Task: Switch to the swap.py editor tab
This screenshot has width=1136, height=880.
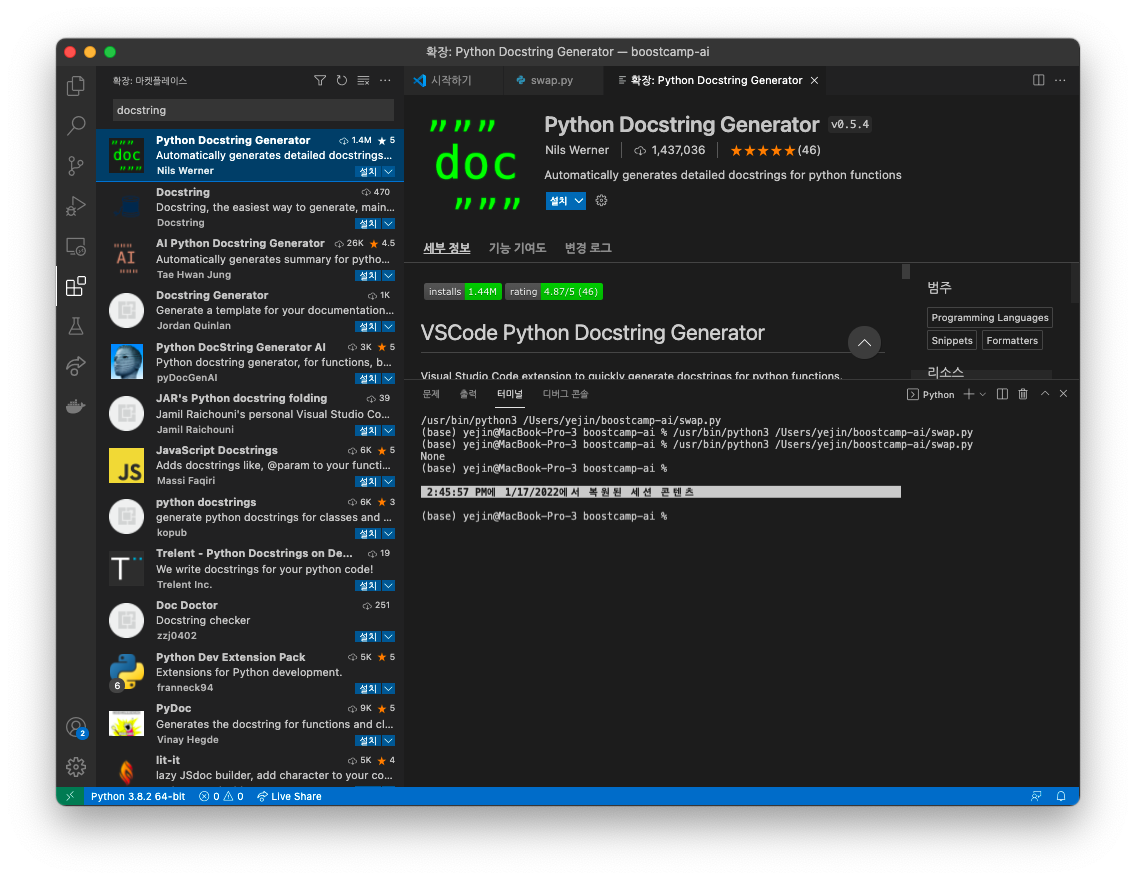Action: [x=552, y=80]
